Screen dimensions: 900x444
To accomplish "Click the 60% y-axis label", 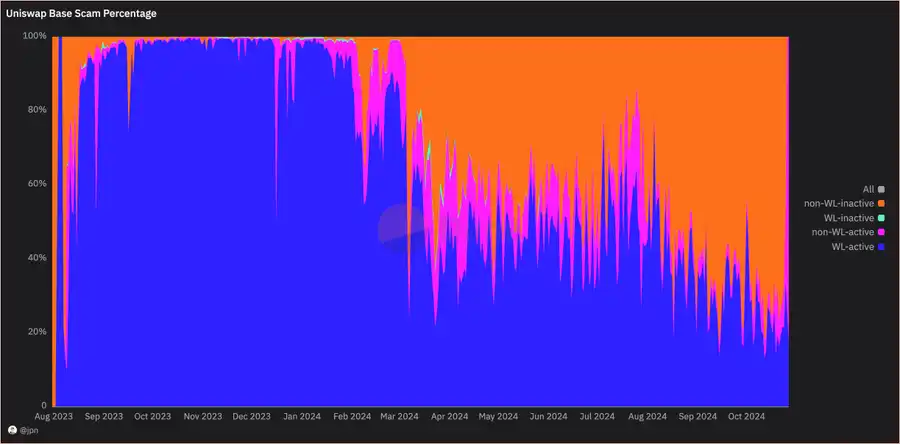I will pyautogui.click(x=36, y=183).
